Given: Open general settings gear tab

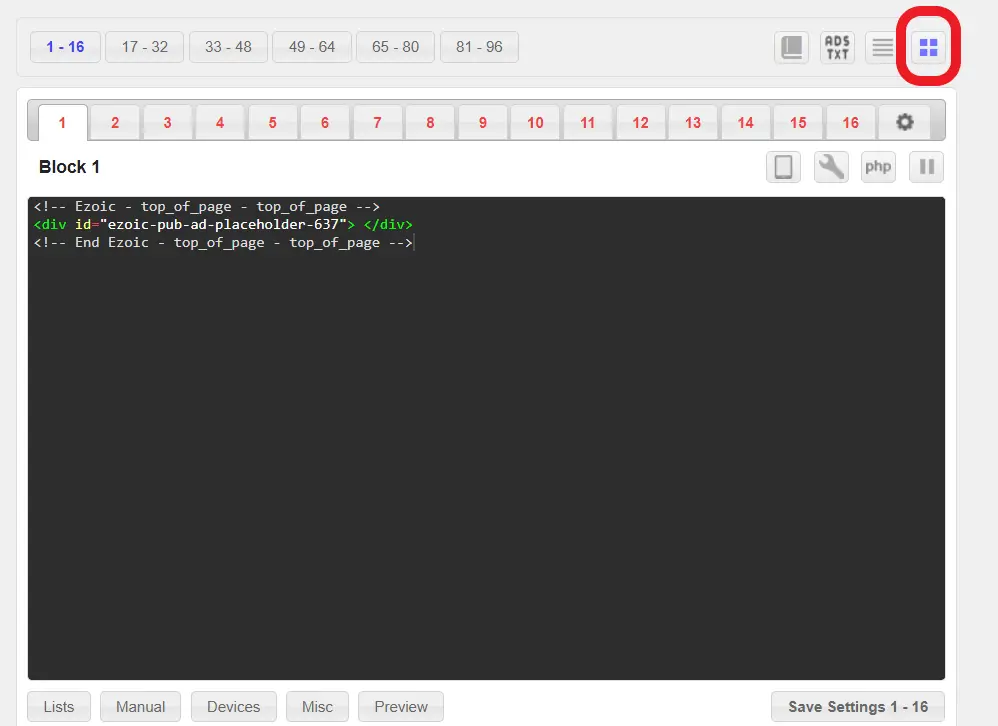Looking at the screenshot, I should coord(904,122).
